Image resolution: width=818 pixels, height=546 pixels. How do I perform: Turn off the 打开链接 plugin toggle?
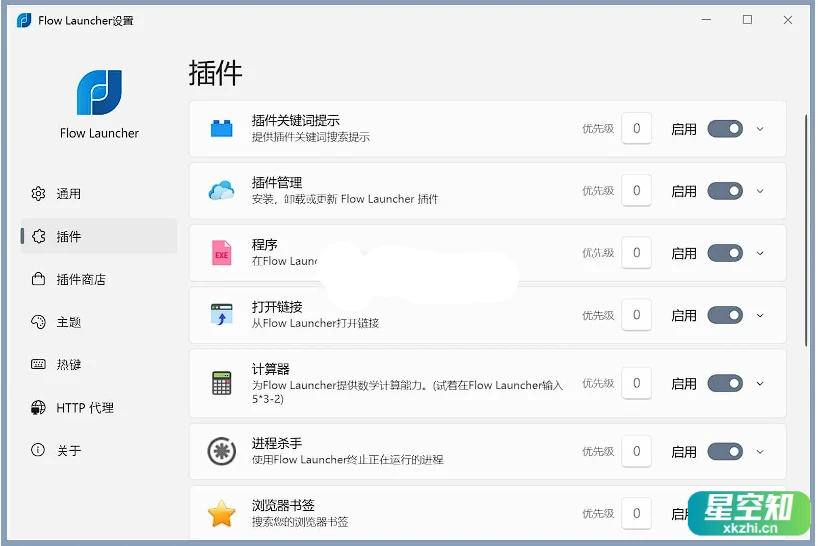pyautogui.click(x=725, y=315)
